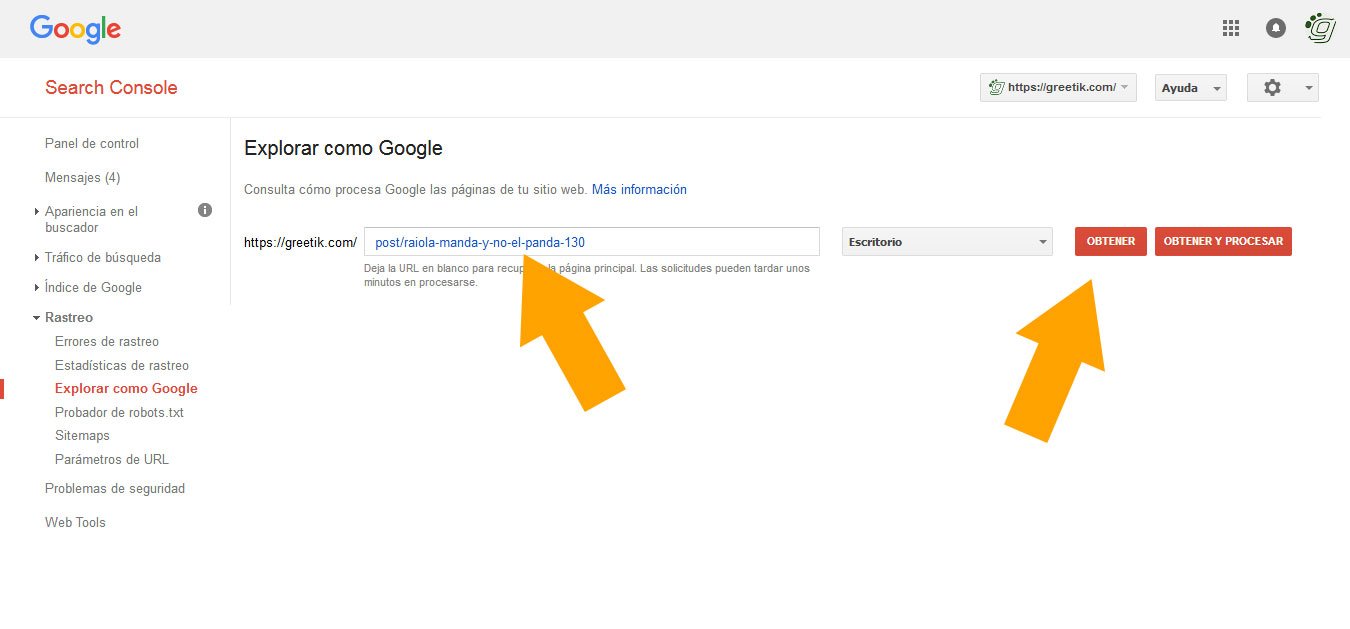Open Web Tools
The image size is (1350, 629).
(x=75, y=522)
